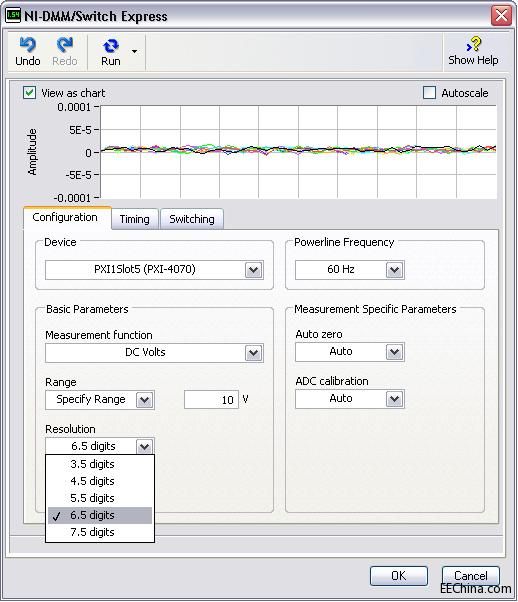The image size is (518, 602).
Task: Open the Device dropdown arrow
Action: [253, 270]
